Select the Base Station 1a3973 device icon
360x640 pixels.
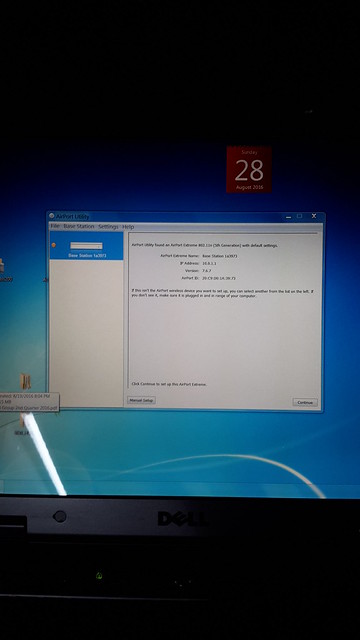pos(86,246)
